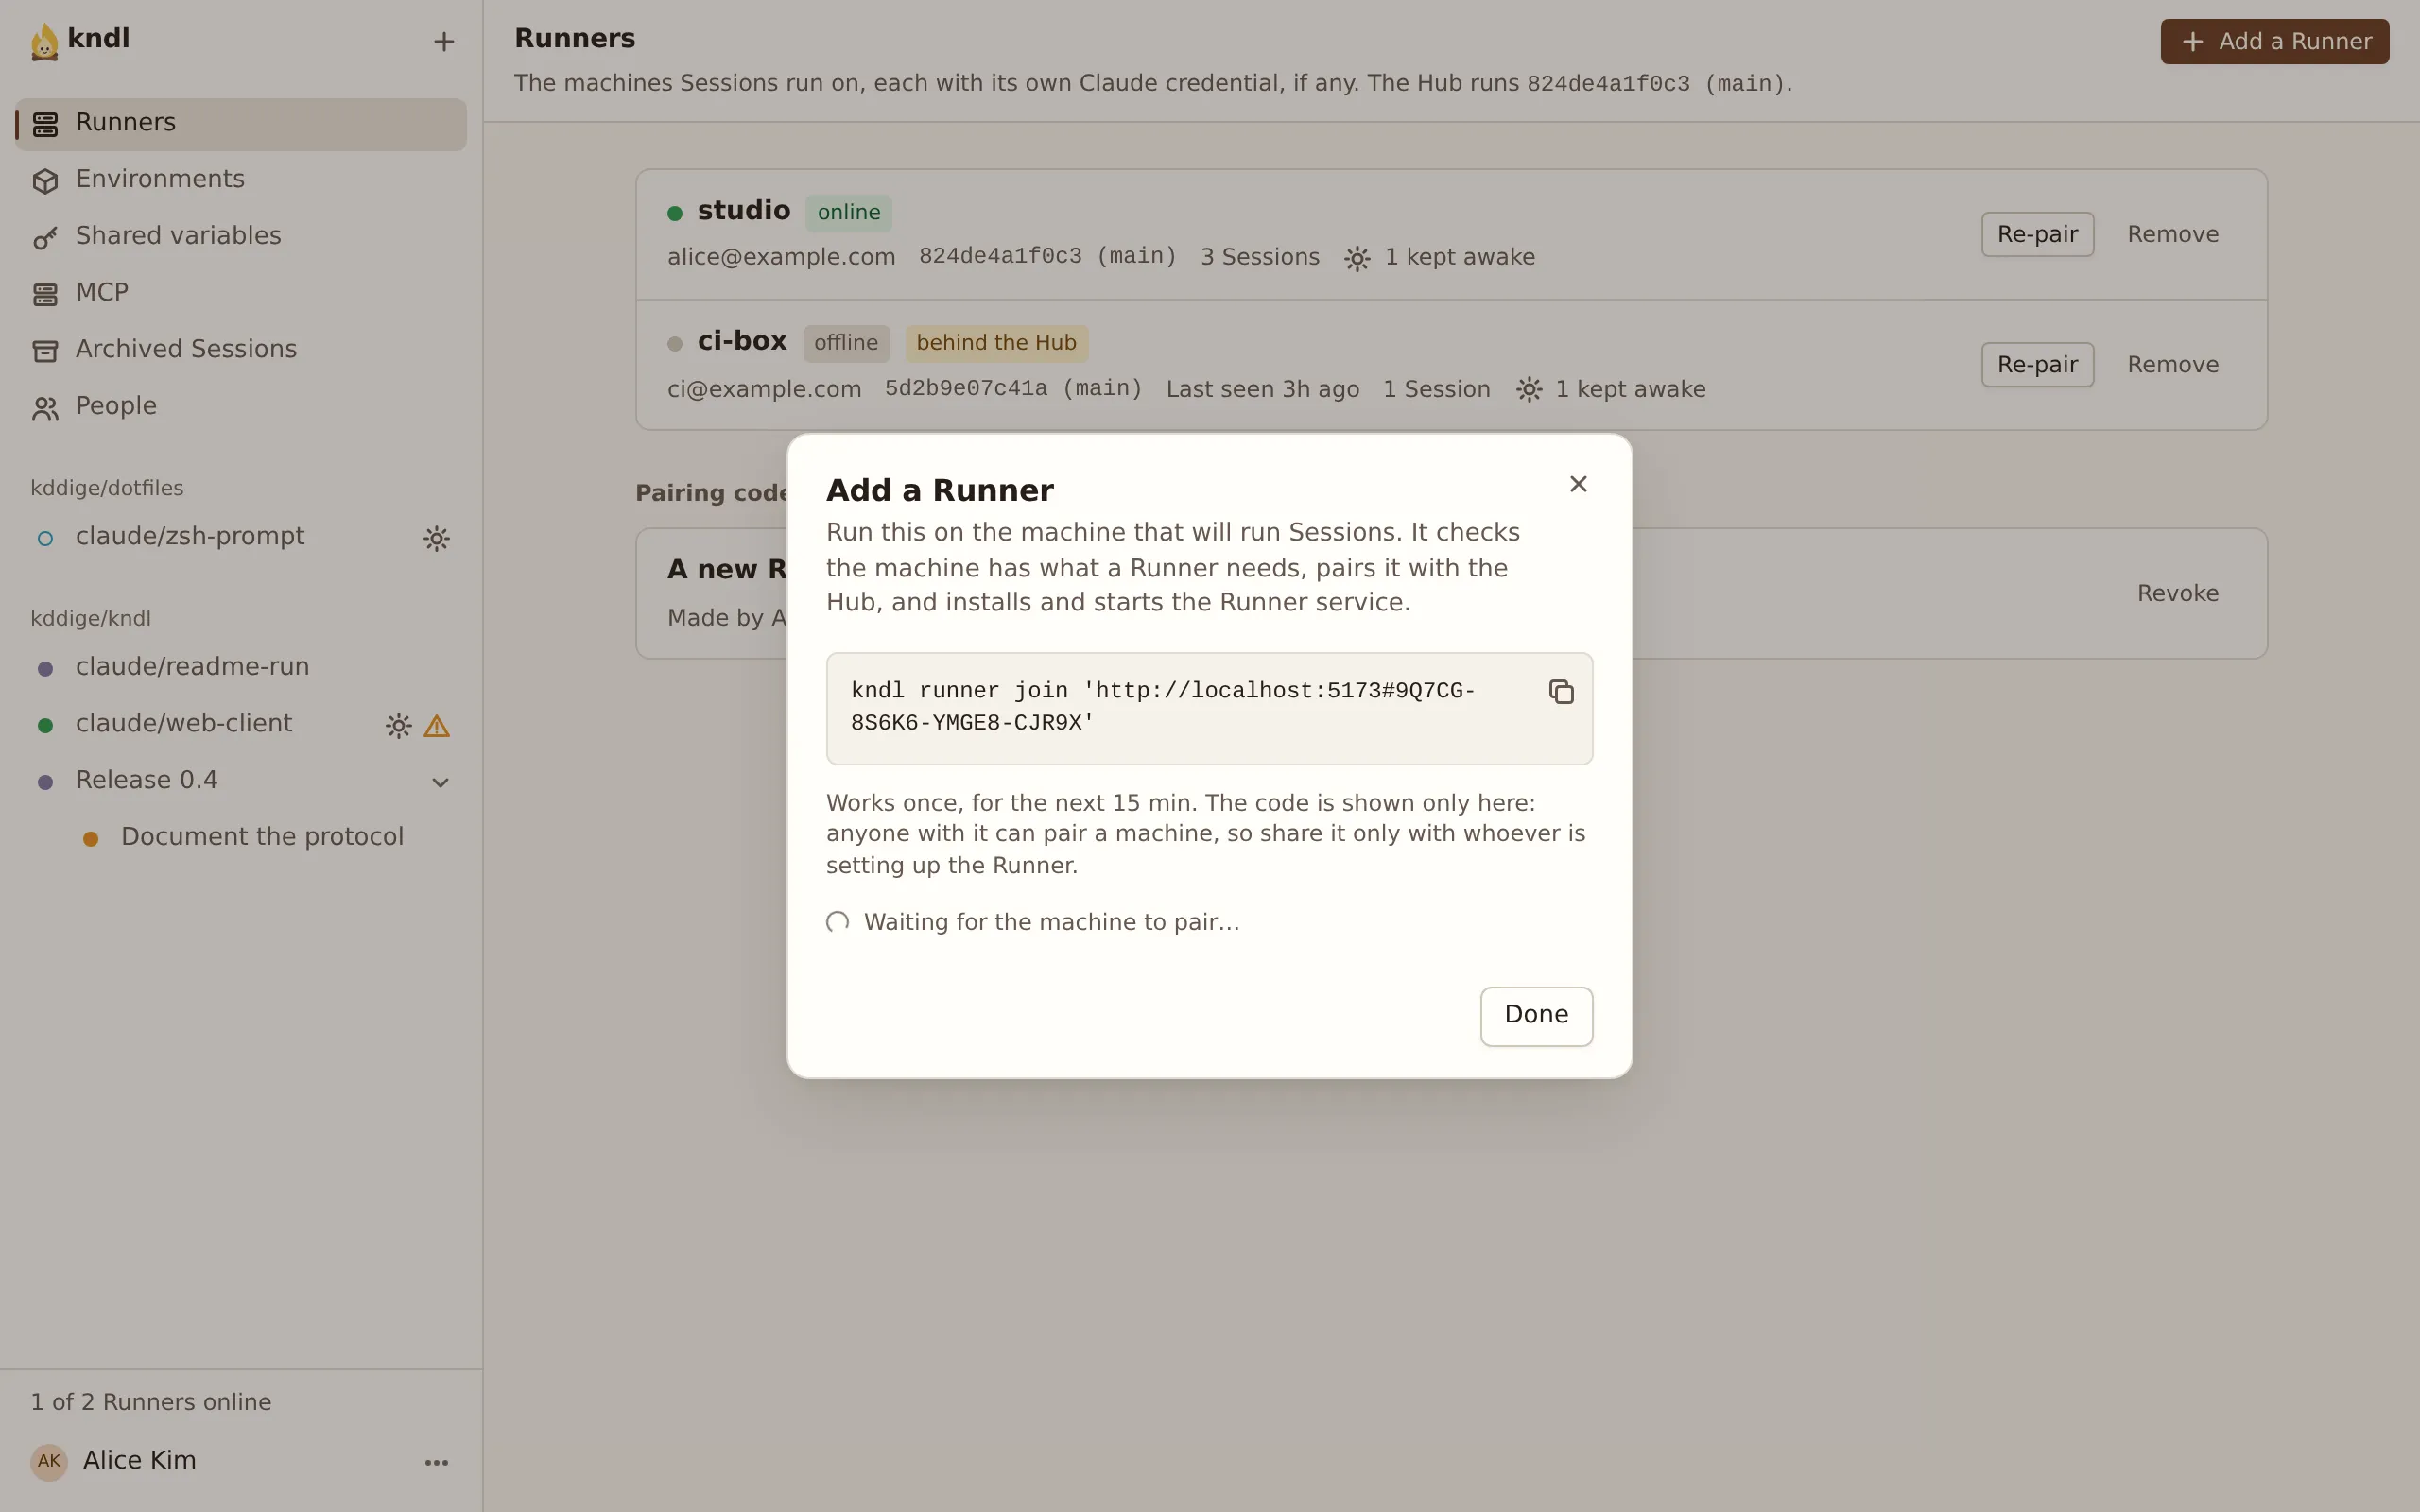This screenshot has height=1512, width=2420.
Task: Click the kddige/dotfiles group label
Action: pos(107,488)
